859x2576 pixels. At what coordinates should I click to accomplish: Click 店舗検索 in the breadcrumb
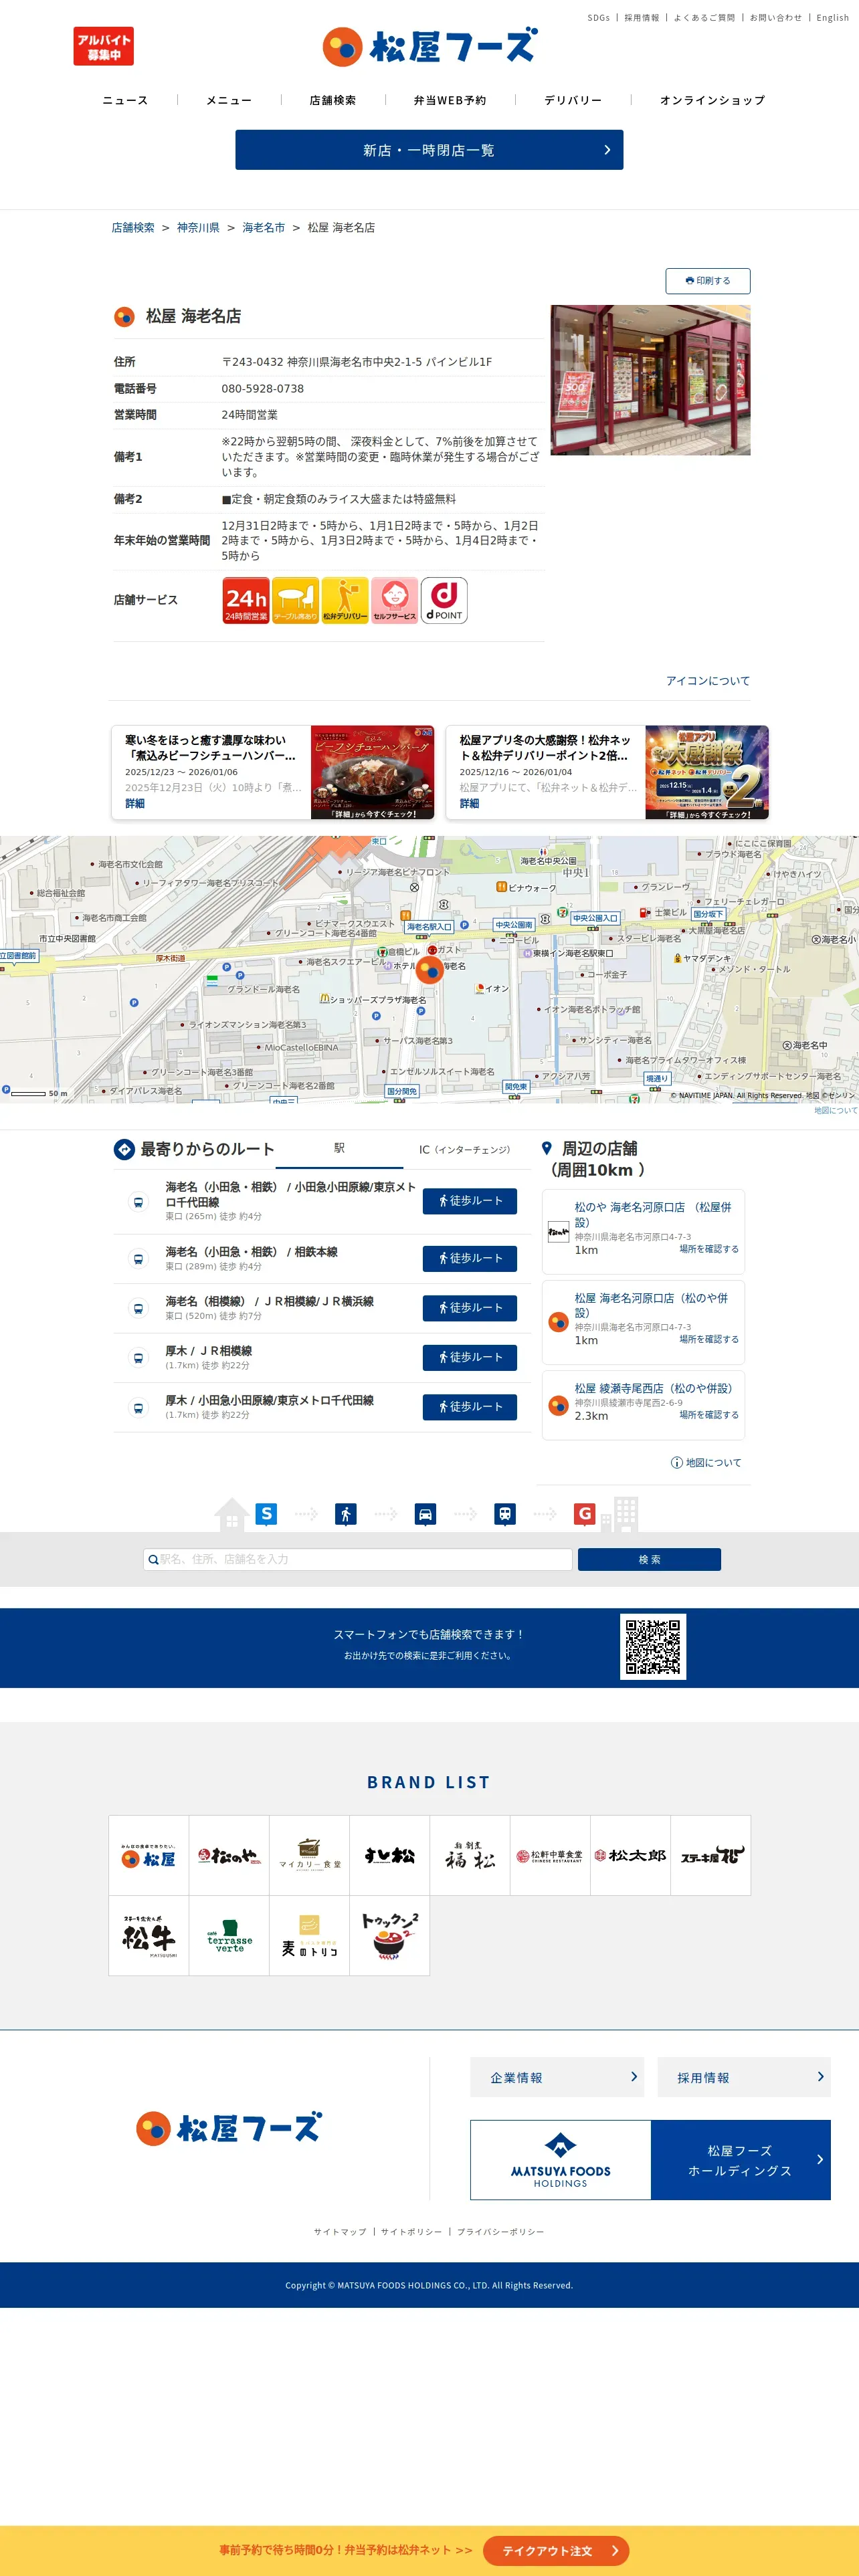click(133, 228)
